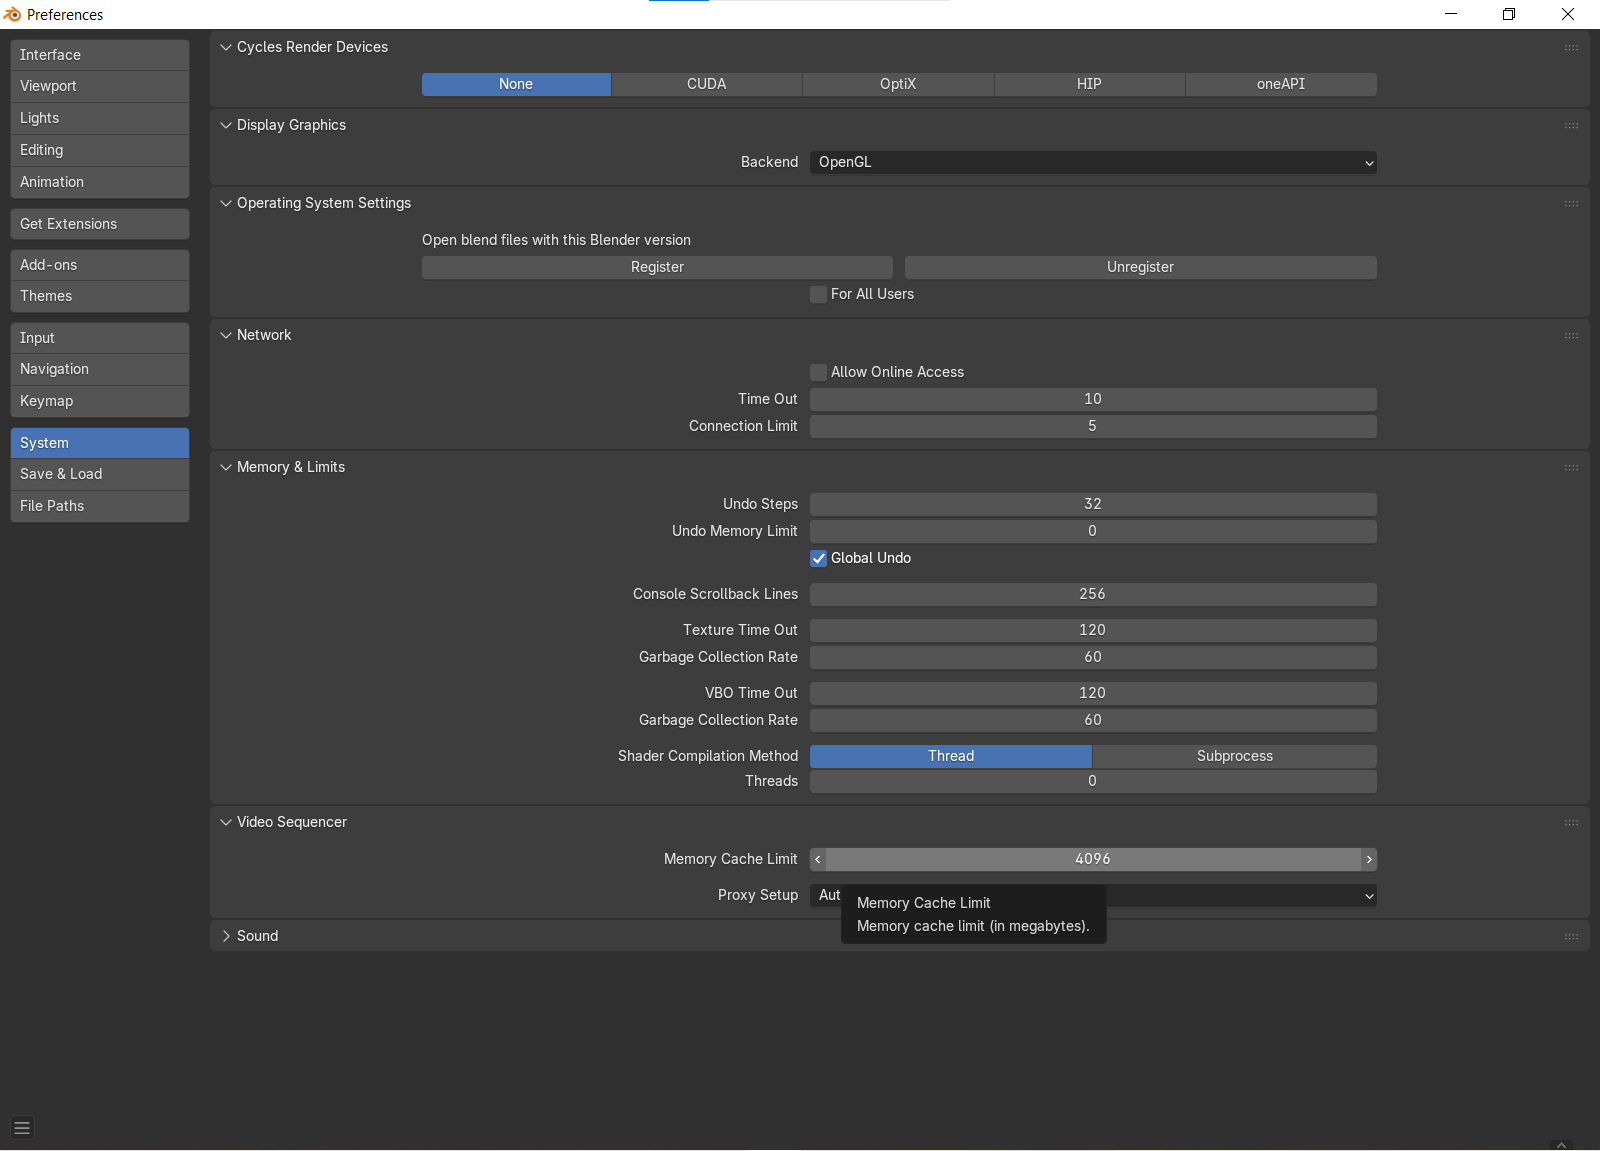Click the Blender logo in the title bar
This screenshot has width=1600, height=1151.
click(x=12, y=14)
